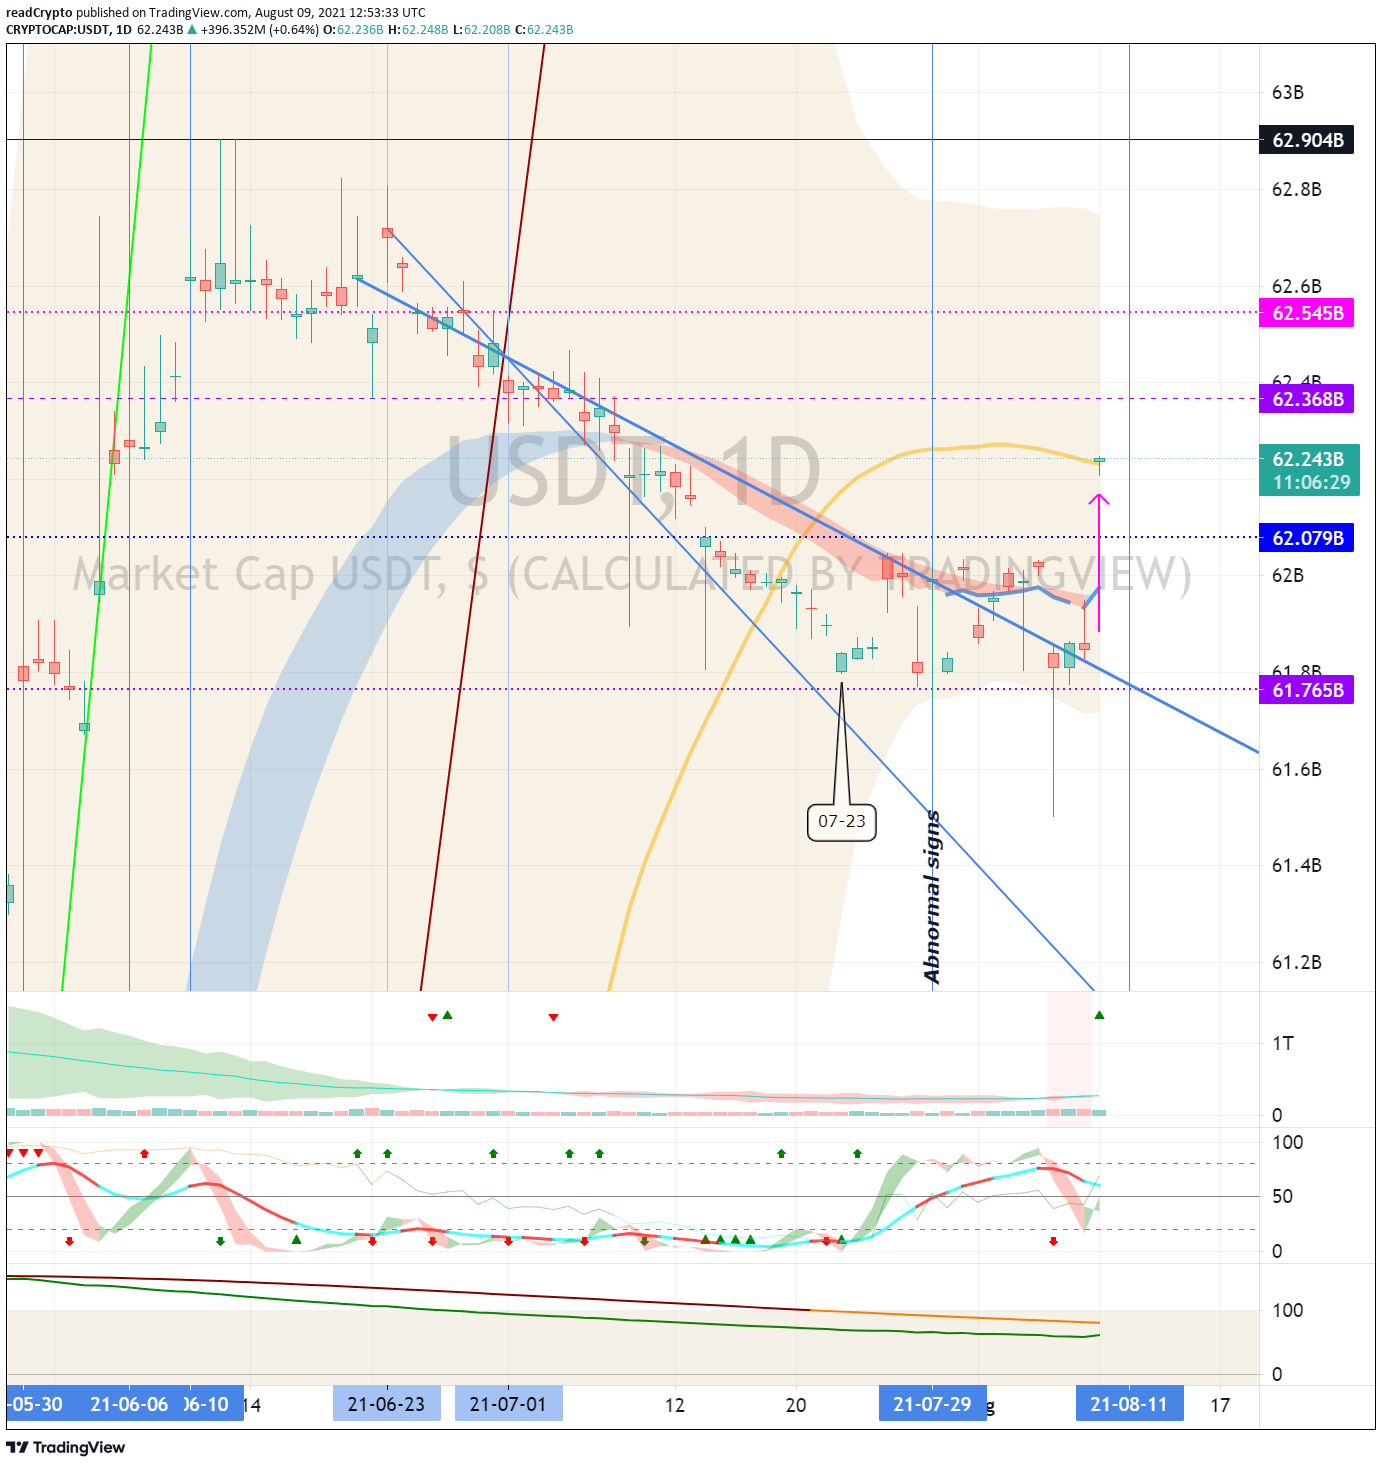This screenshot has height=1466, width=1382.
Task: Click the open value O:62.236B
Action: [353, 30]
